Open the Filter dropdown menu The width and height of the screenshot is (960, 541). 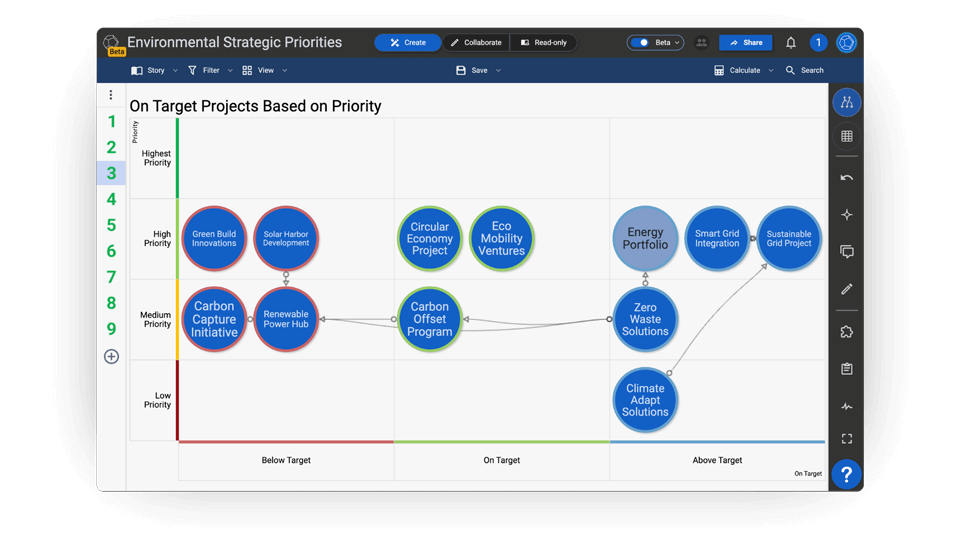pos(210,71)
